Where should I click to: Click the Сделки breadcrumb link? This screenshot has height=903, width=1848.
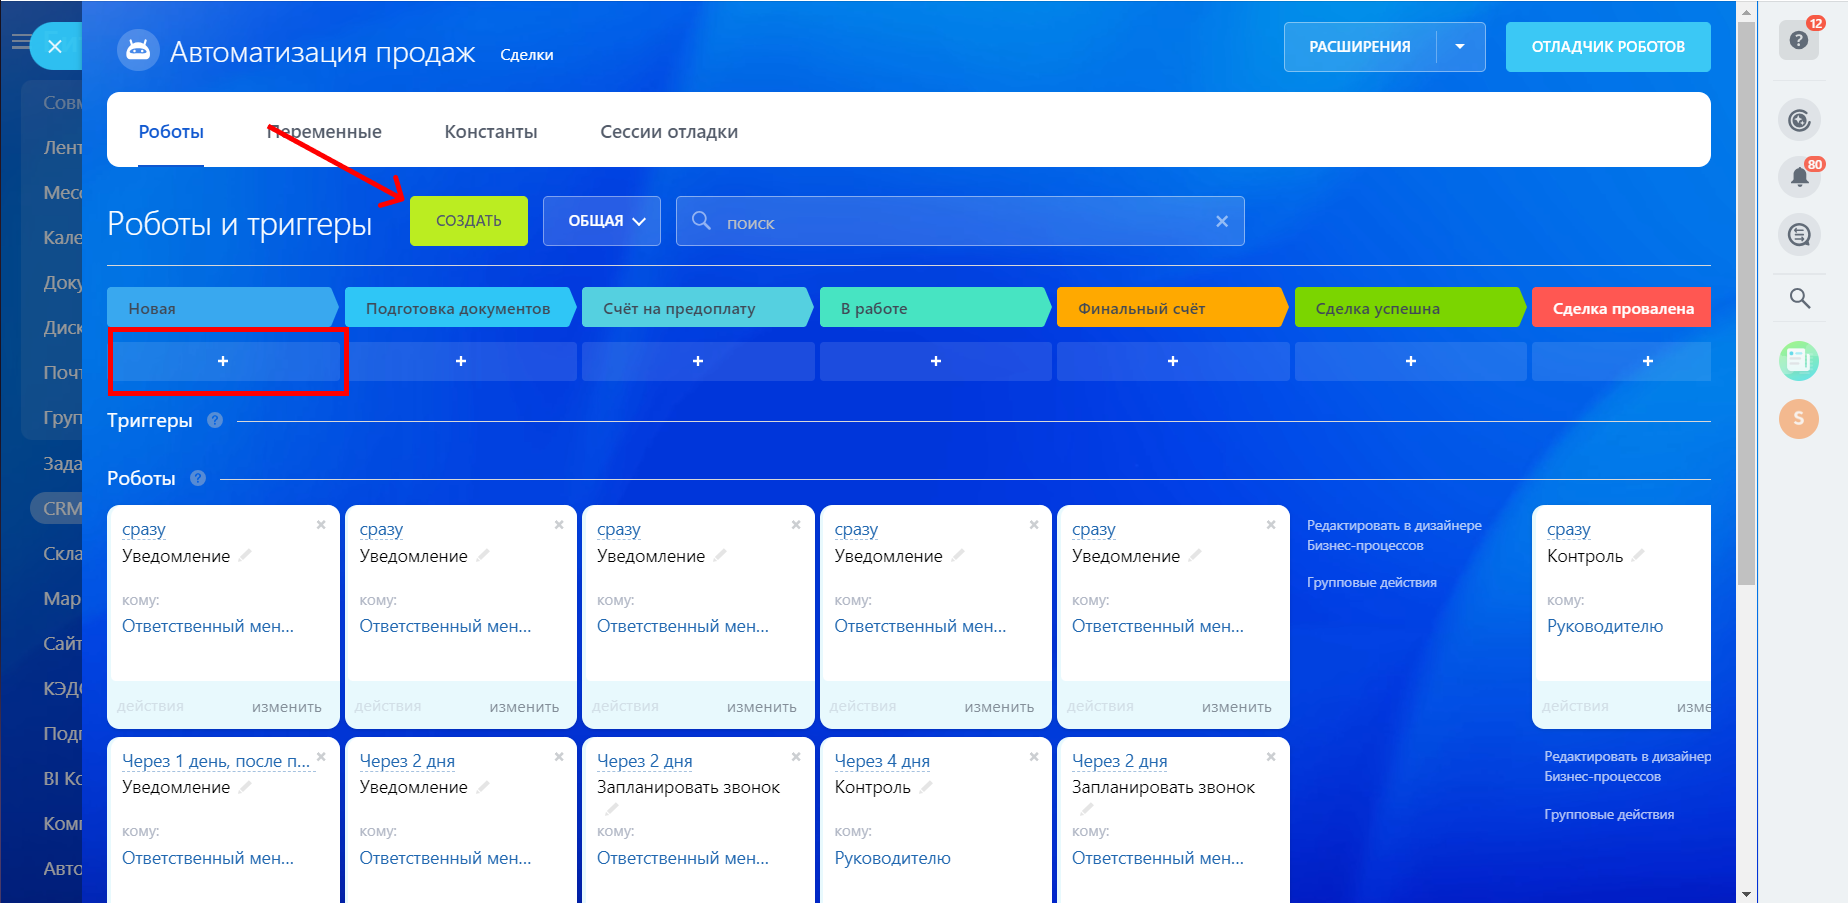(527, 55)
